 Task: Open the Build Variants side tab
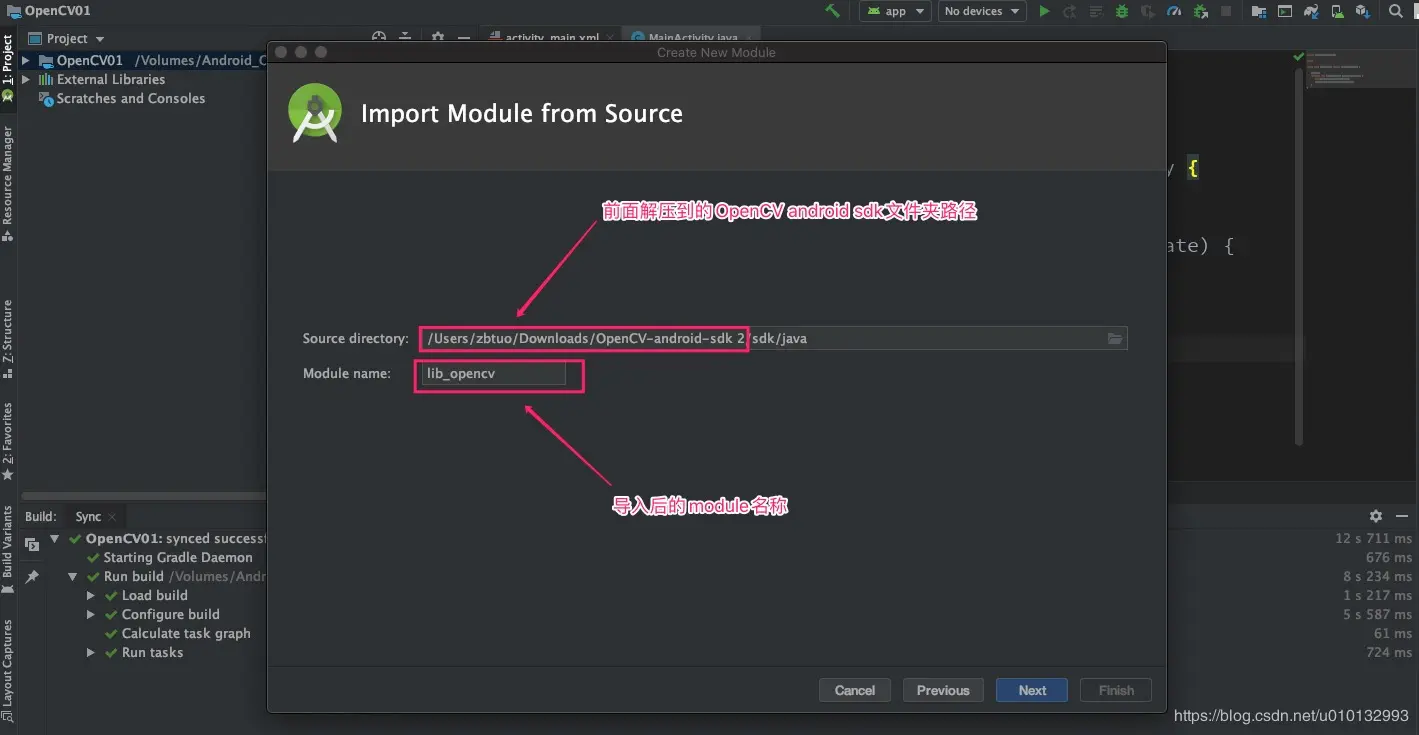tap(8, 548)
